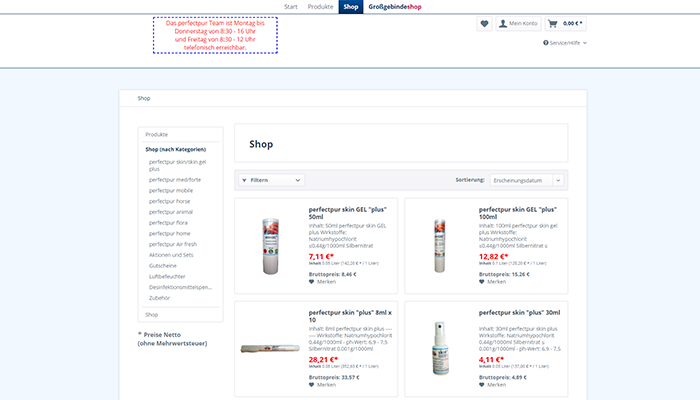Click the Bruttopreis: 4,89 € text

coord(503,377)
